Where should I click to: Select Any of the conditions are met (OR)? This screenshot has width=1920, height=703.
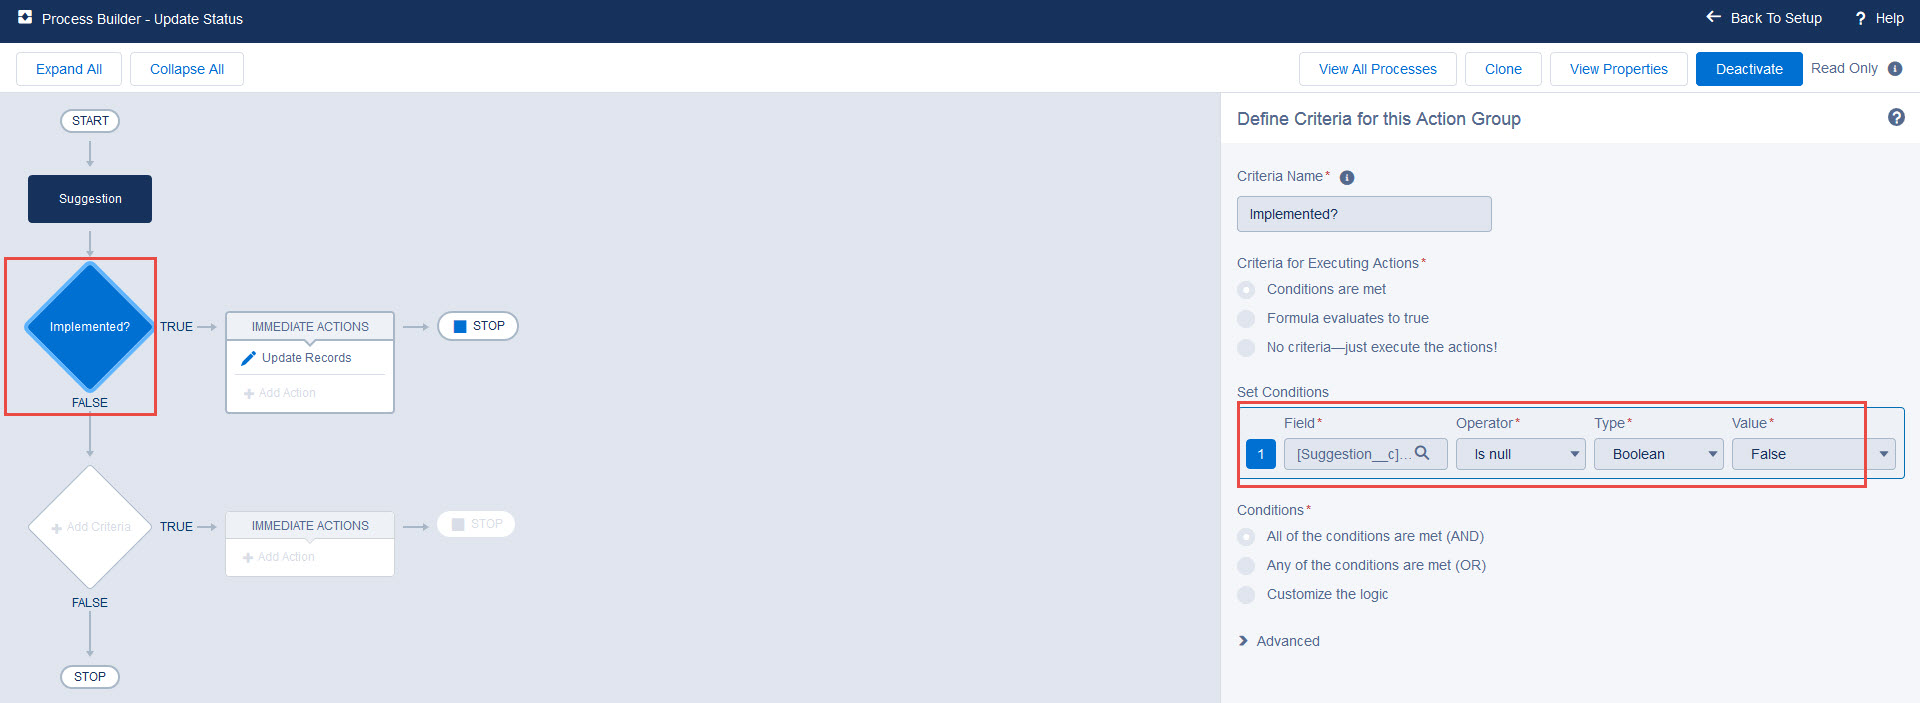click(x=1246, y=566)
